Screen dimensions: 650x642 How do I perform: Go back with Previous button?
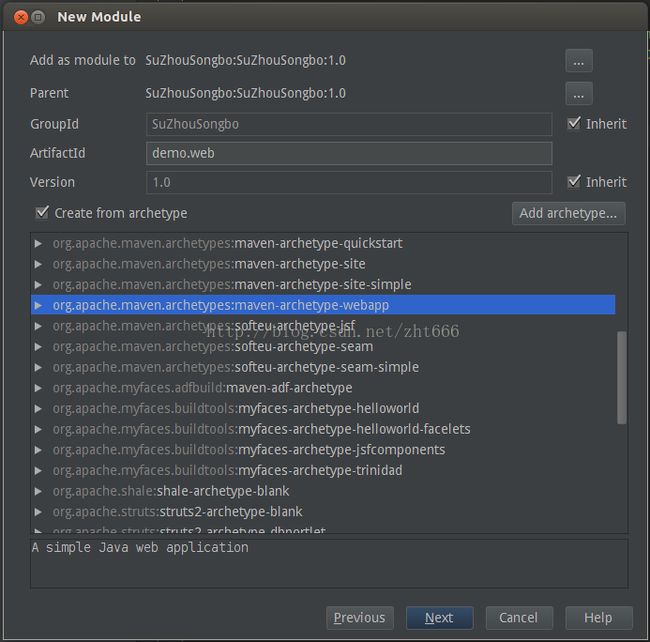click(x=359, y=618)
